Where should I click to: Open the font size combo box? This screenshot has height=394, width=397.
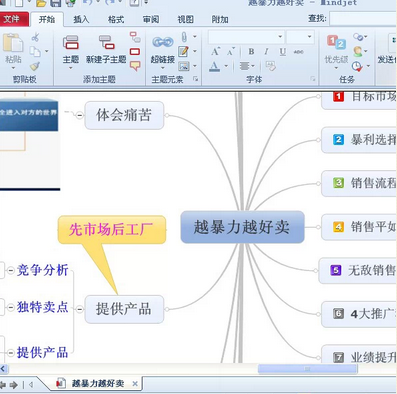300,37
